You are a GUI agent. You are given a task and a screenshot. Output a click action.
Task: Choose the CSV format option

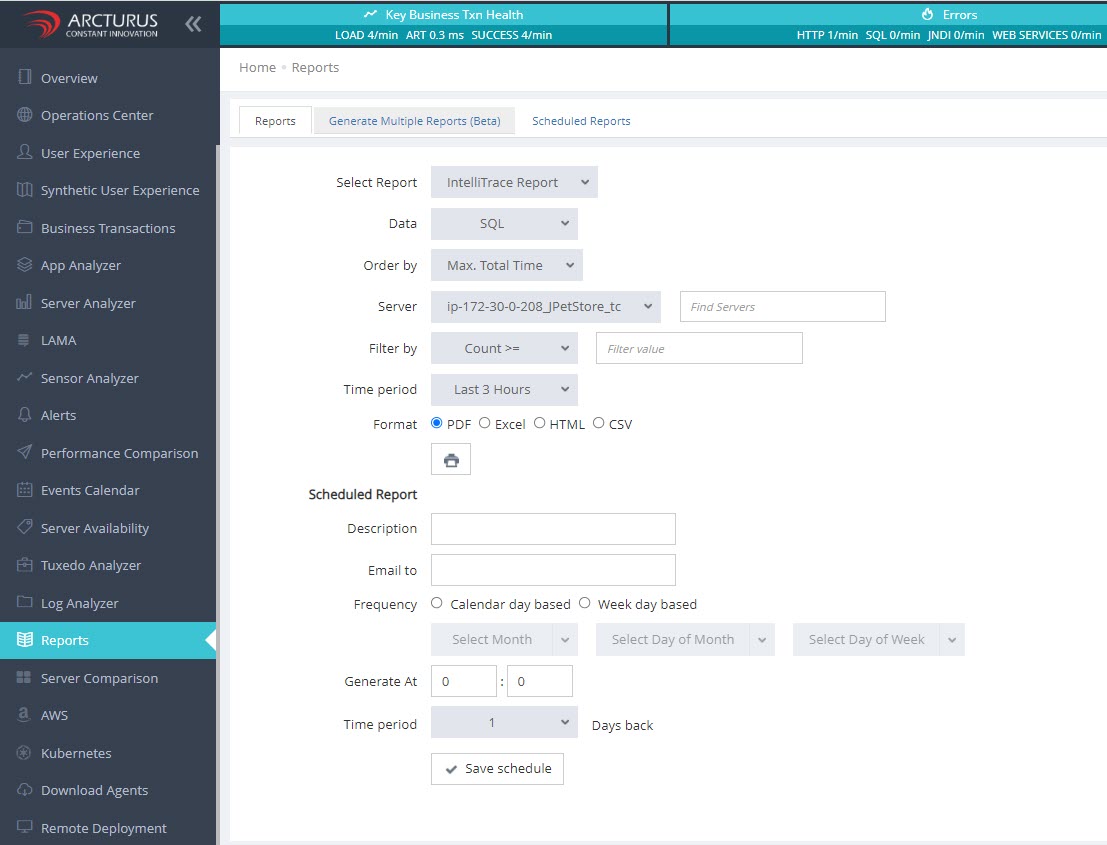[599, 423]
